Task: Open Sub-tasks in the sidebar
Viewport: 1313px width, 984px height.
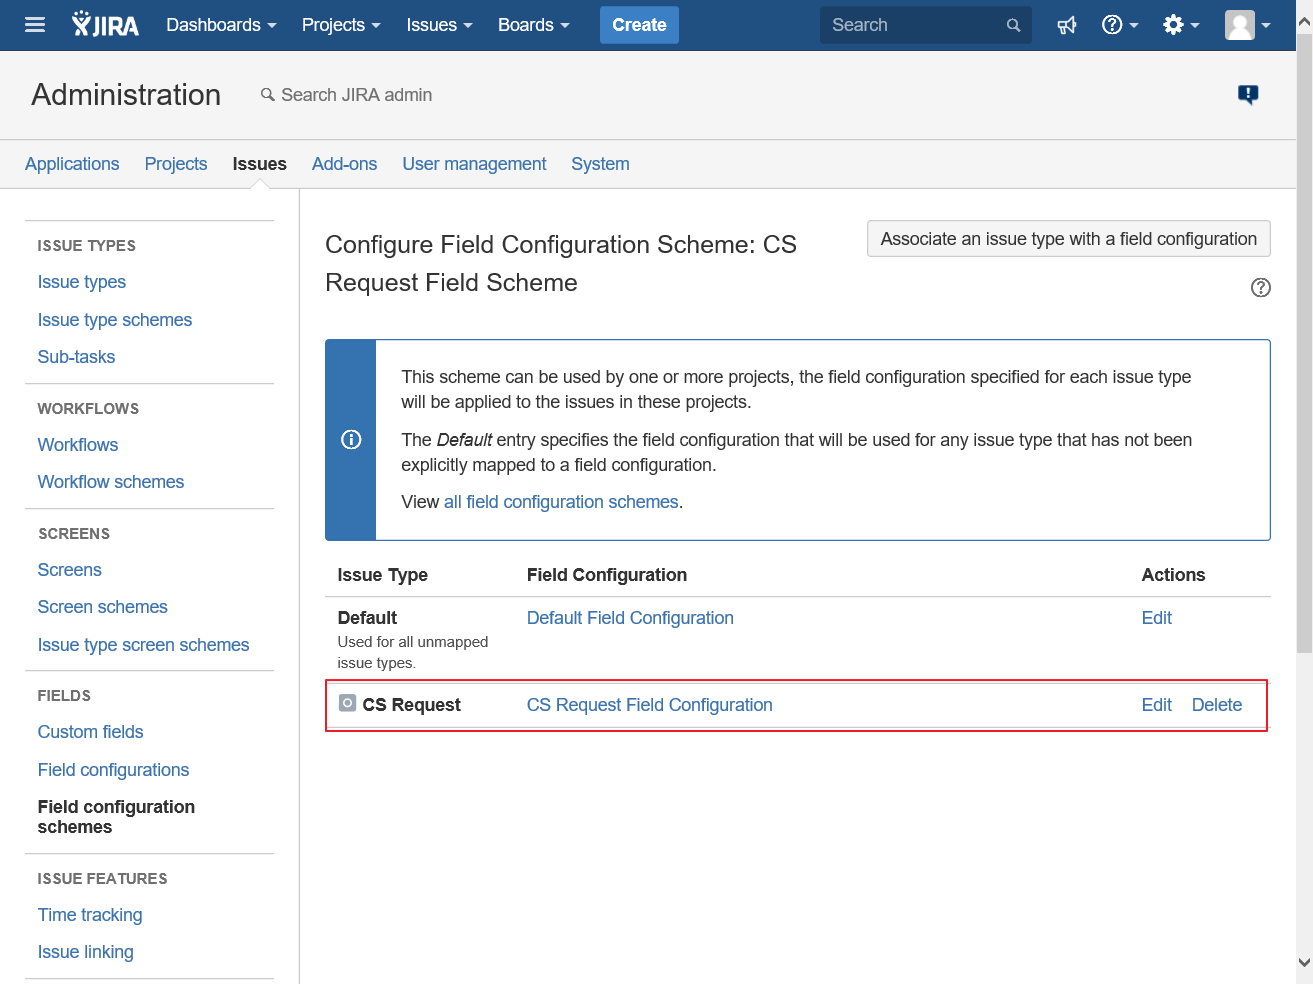Action: click(76, 357)
